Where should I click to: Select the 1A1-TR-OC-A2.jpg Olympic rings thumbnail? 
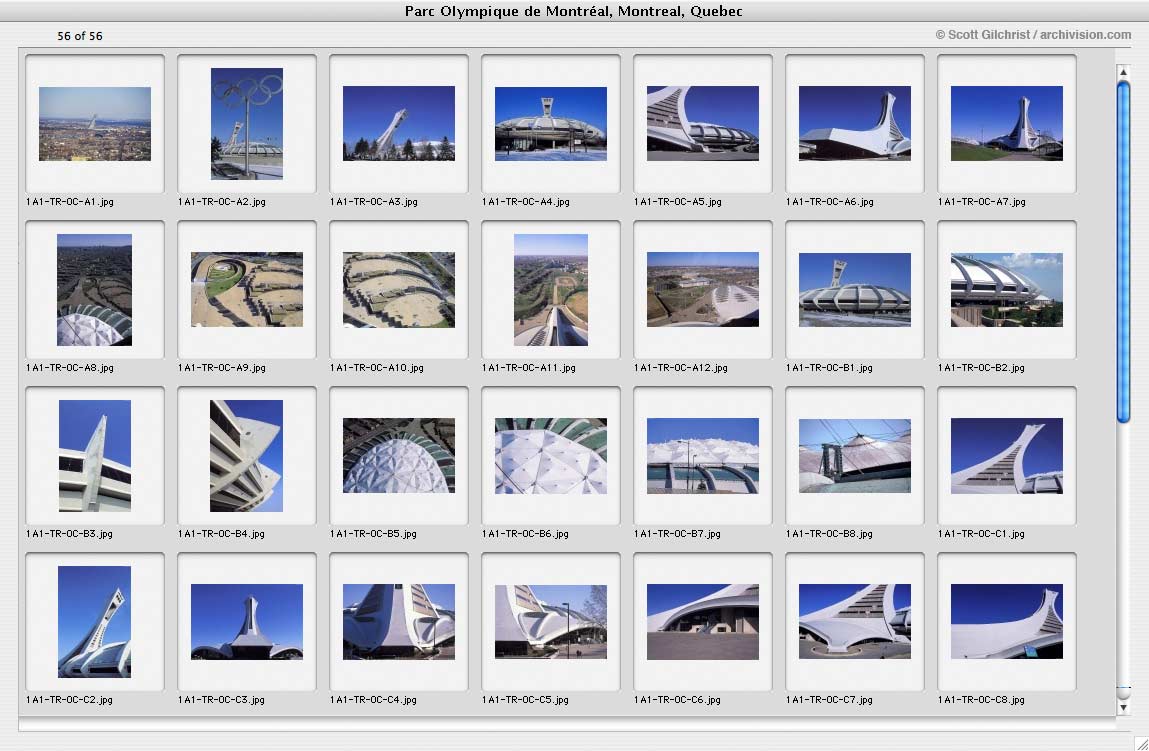pos(247,124)
